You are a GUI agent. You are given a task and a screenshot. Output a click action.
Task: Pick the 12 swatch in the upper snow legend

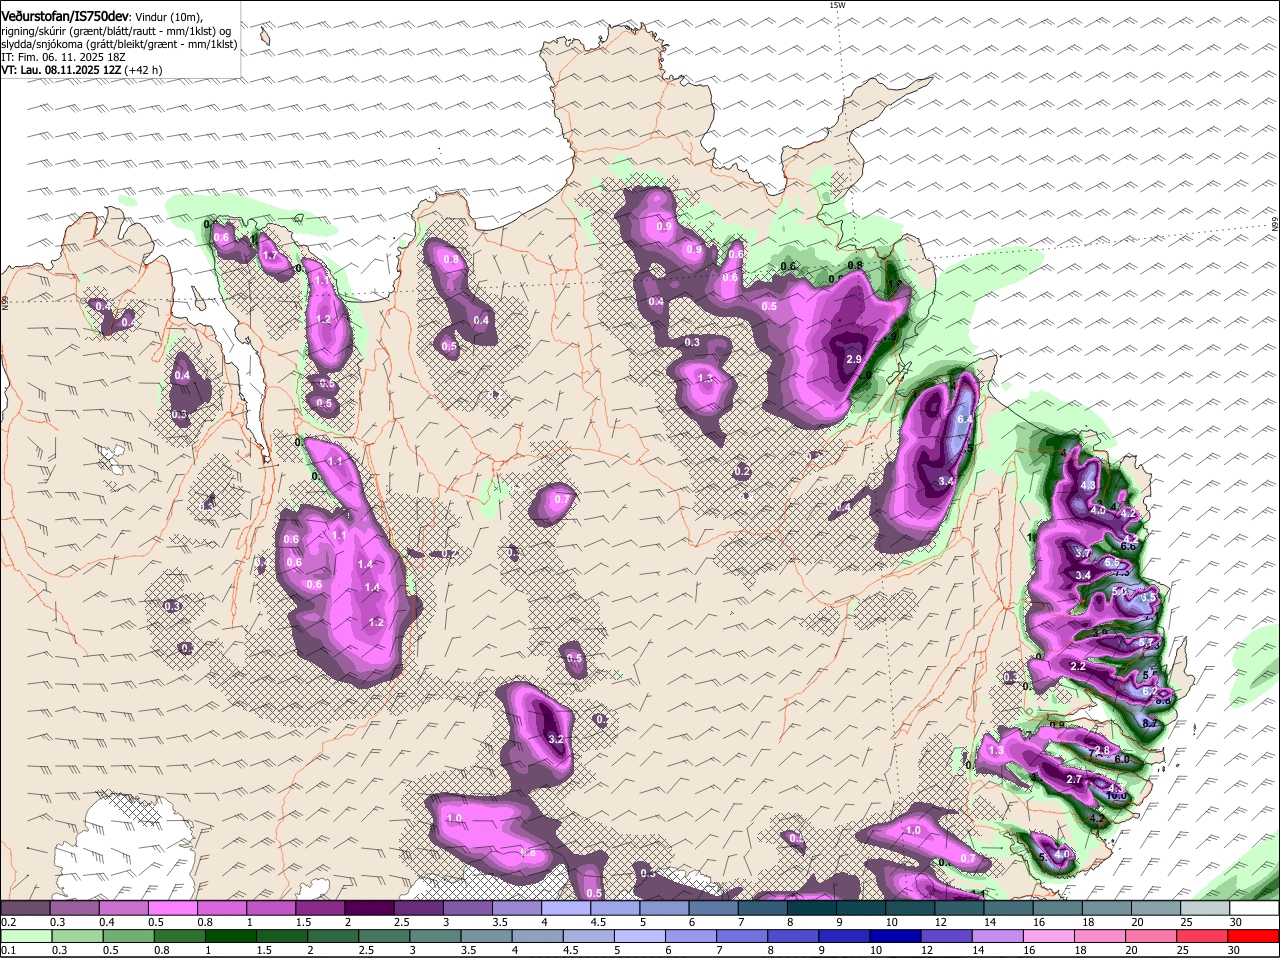click(960, 908)
